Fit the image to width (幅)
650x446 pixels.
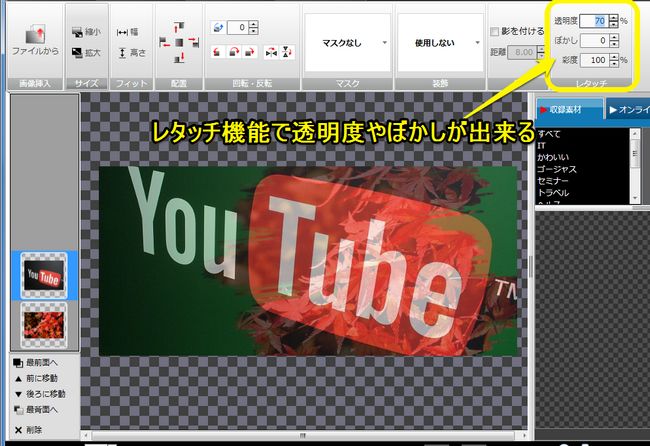pos(128,32)
